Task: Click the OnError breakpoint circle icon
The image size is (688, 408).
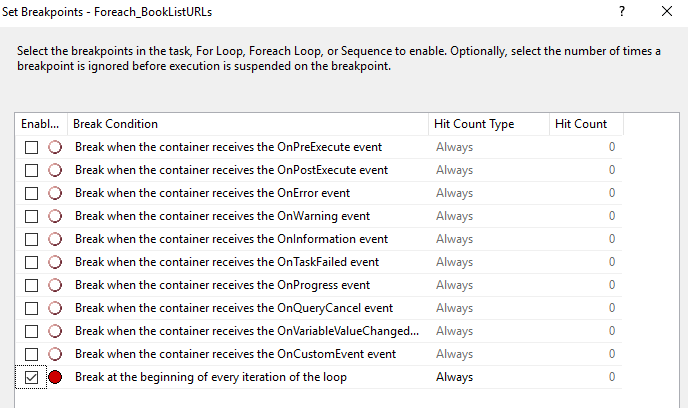Action: click(55, 193)
